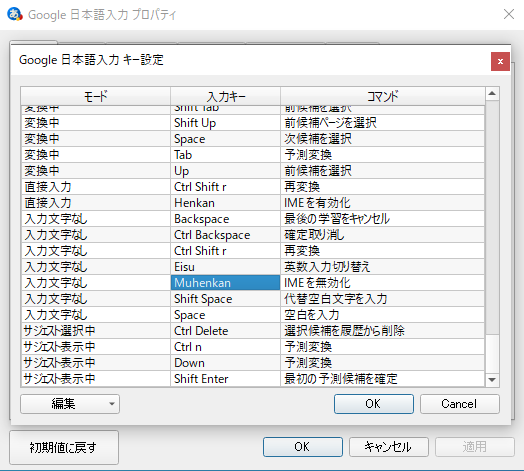Select the 英数入力切り替え command cell

click(x=383, y=267)
